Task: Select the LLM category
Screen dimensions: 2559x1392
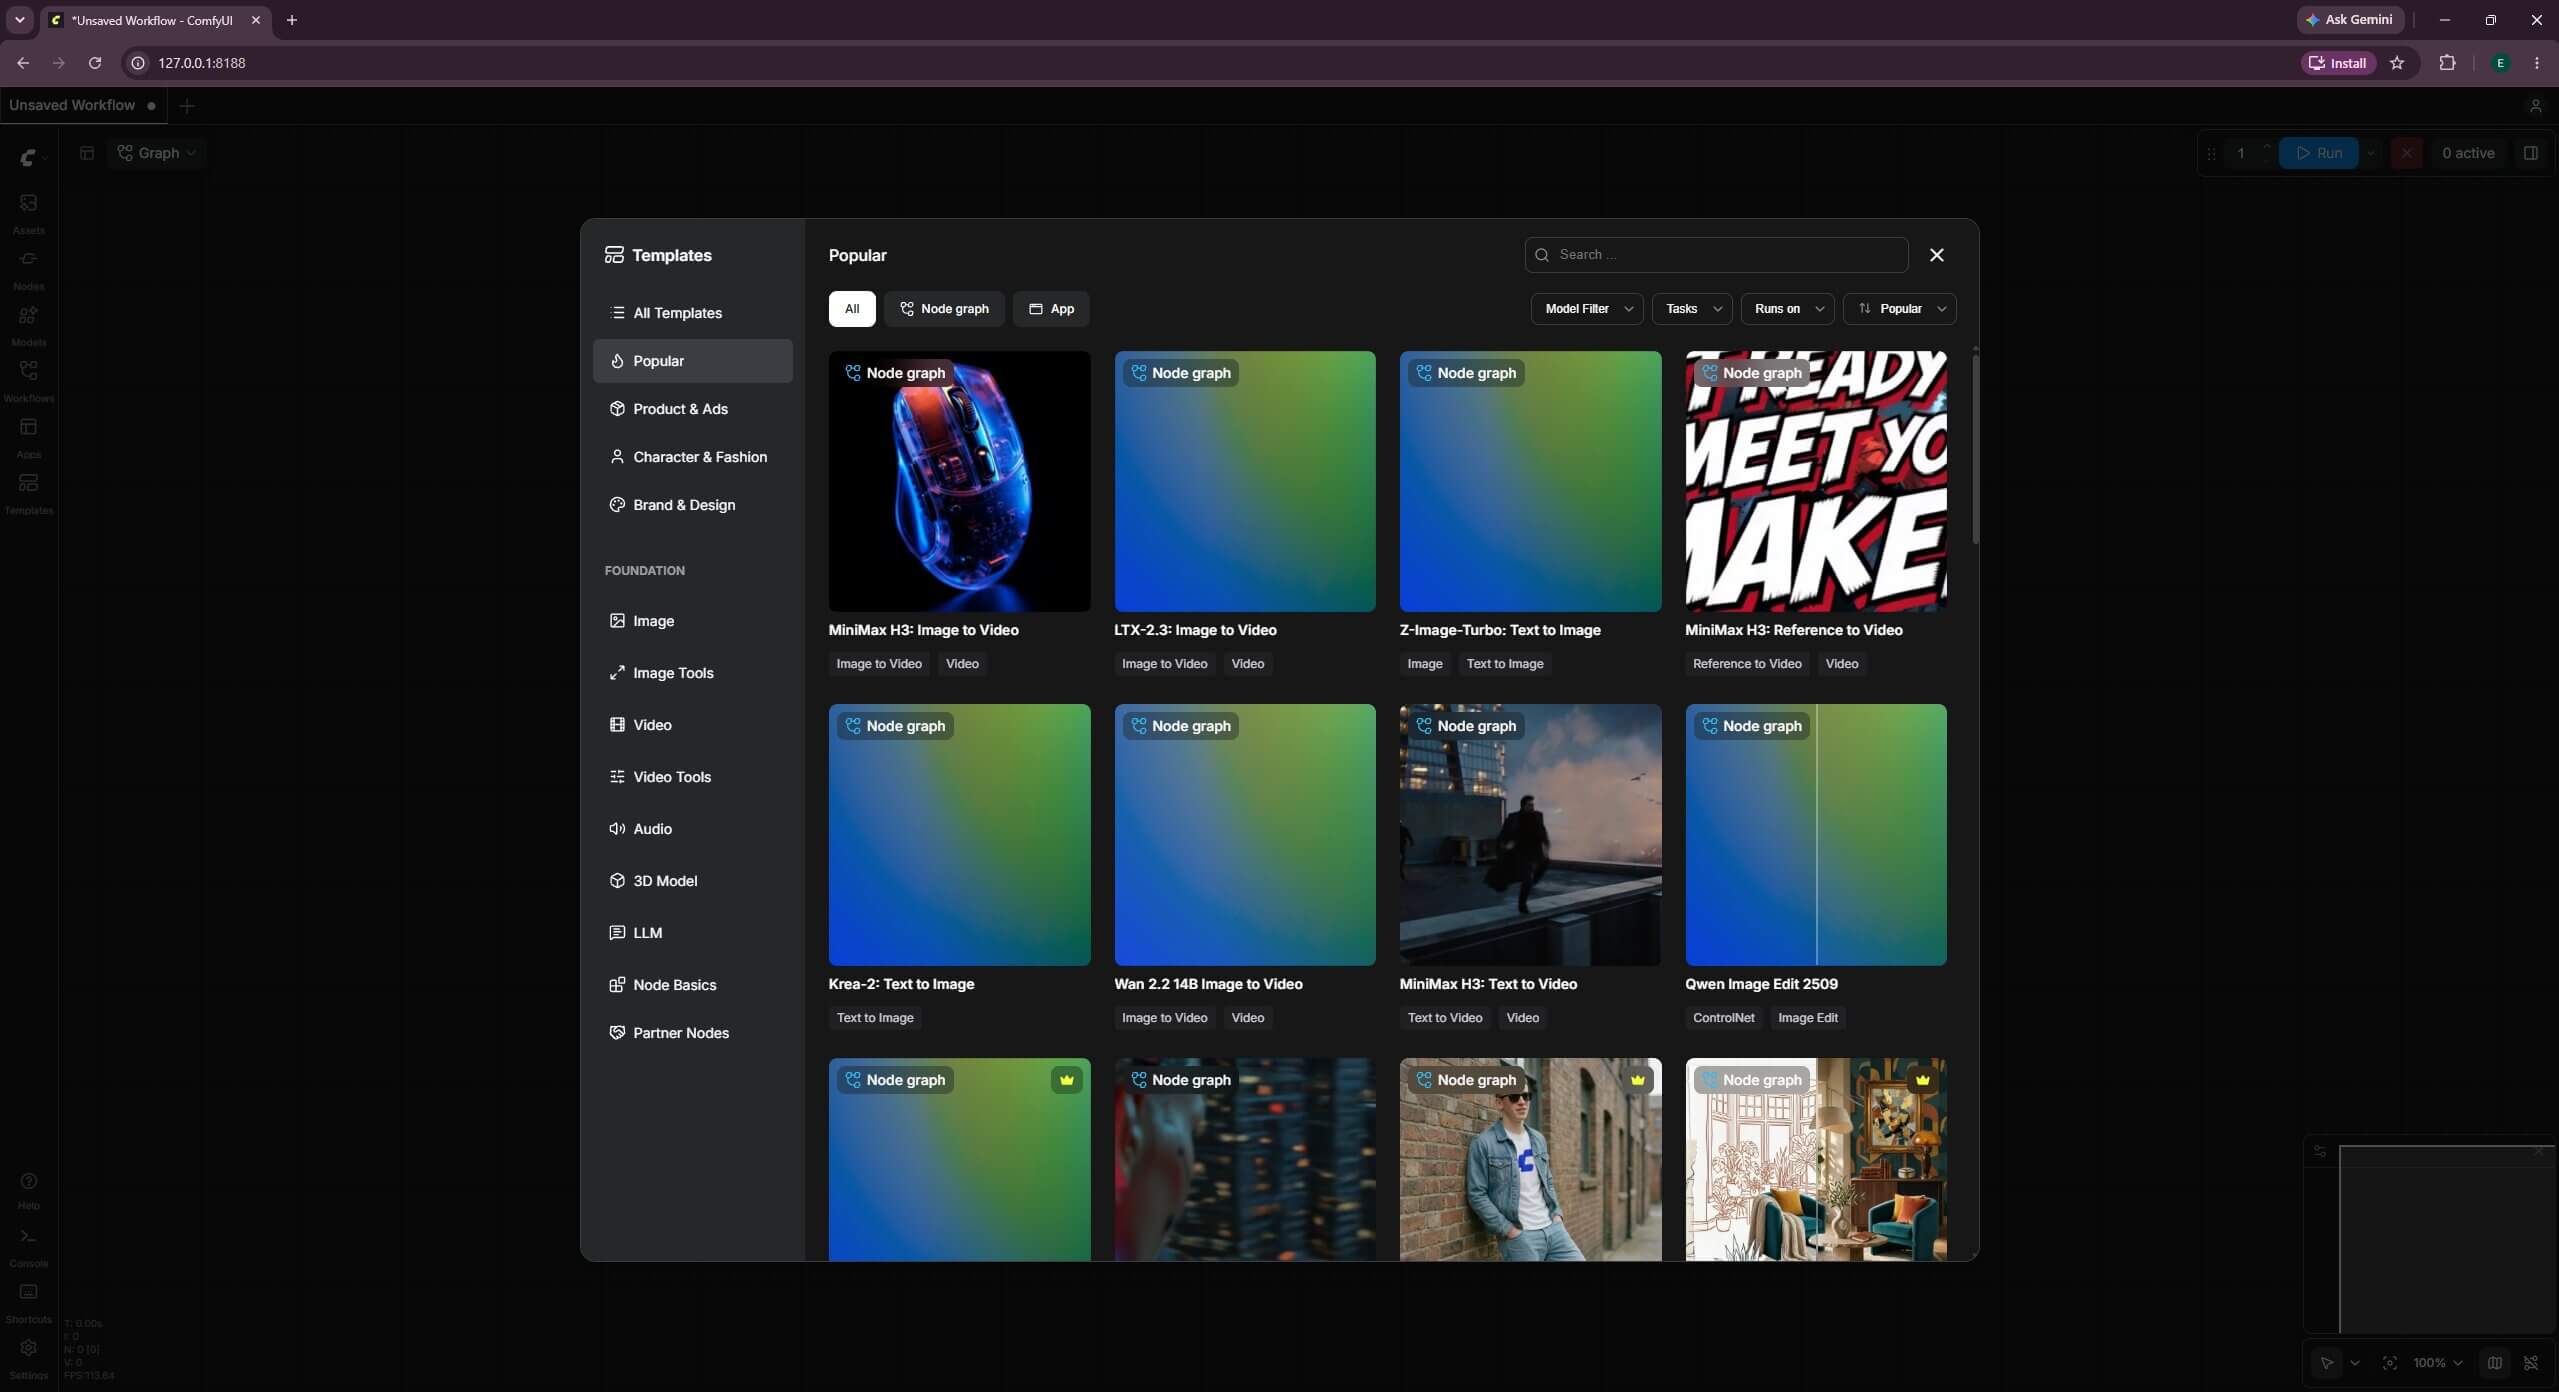Action: click(692, 933)
